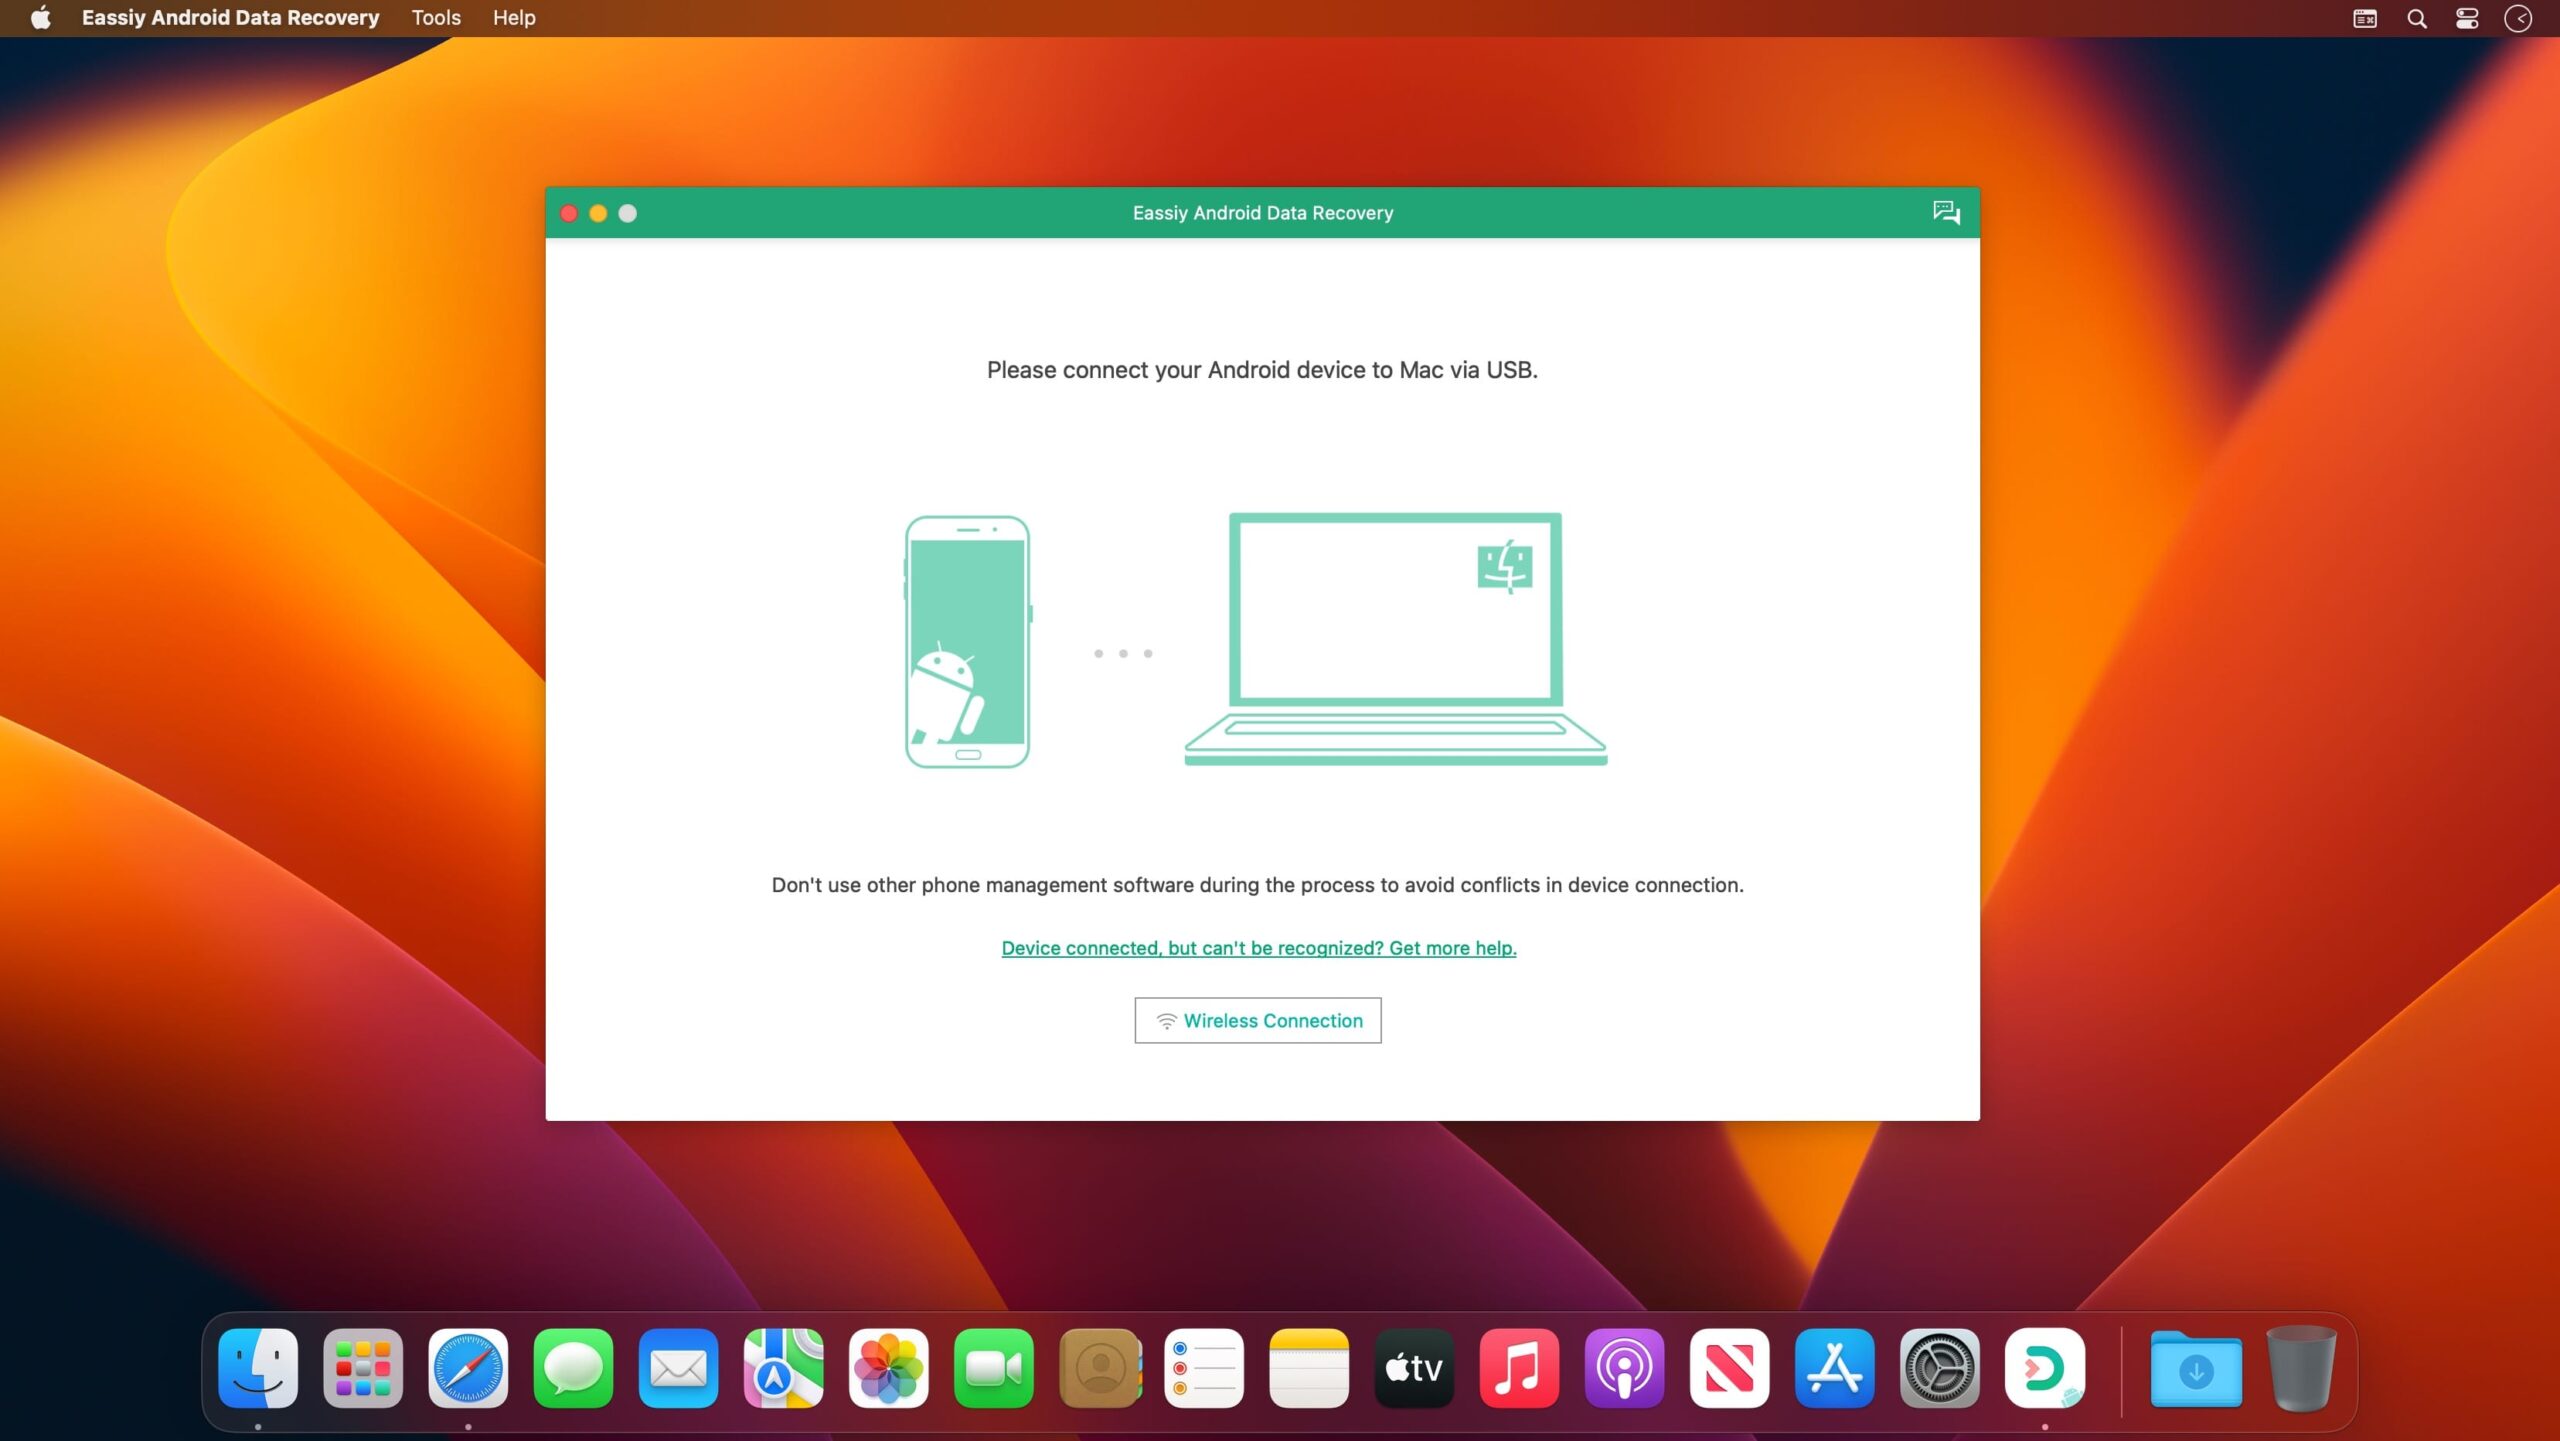Open the device not recognized help link
The height and width of the screenshot is (1441, 2560).
[1258, 948]
